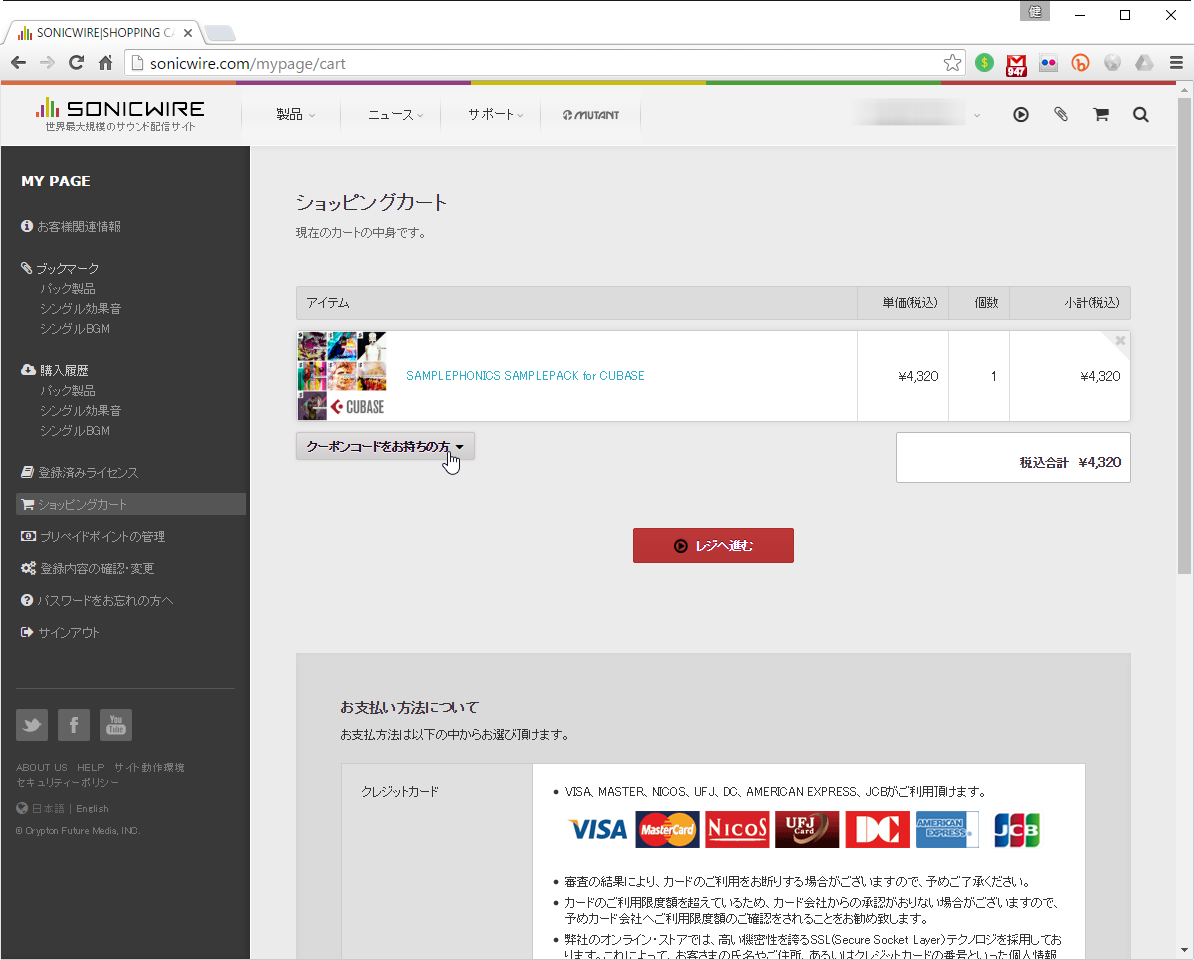The image size is (1194, 960).
Task: Click the green dollar extension icon
Action: tap(984, 63)
